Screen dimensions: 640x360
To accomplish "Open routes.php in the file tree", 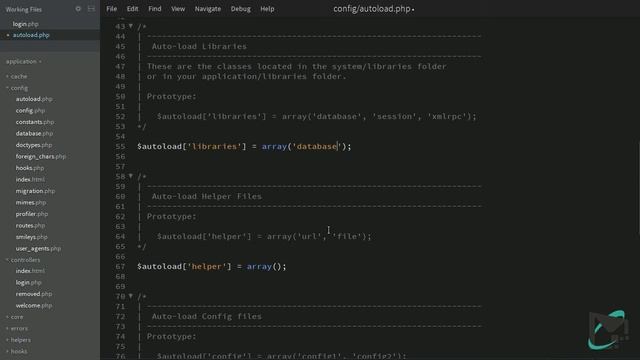I will pyautogui.click(x=30, y=225).
